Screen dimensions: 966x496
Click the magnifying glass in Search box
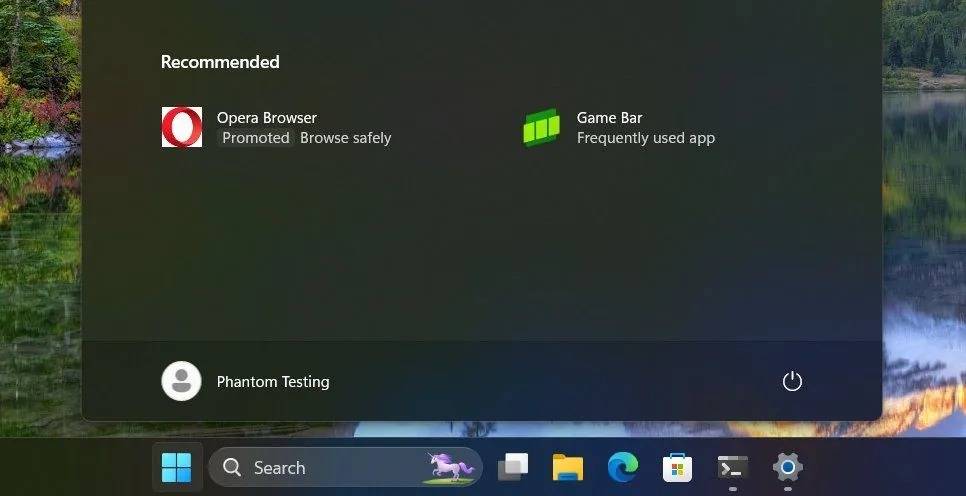click(232, 468)
